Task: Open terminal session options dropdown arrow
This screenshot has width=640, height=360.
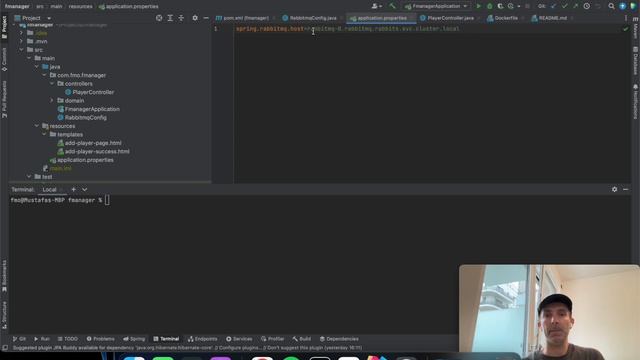Action: click(84, 189)
